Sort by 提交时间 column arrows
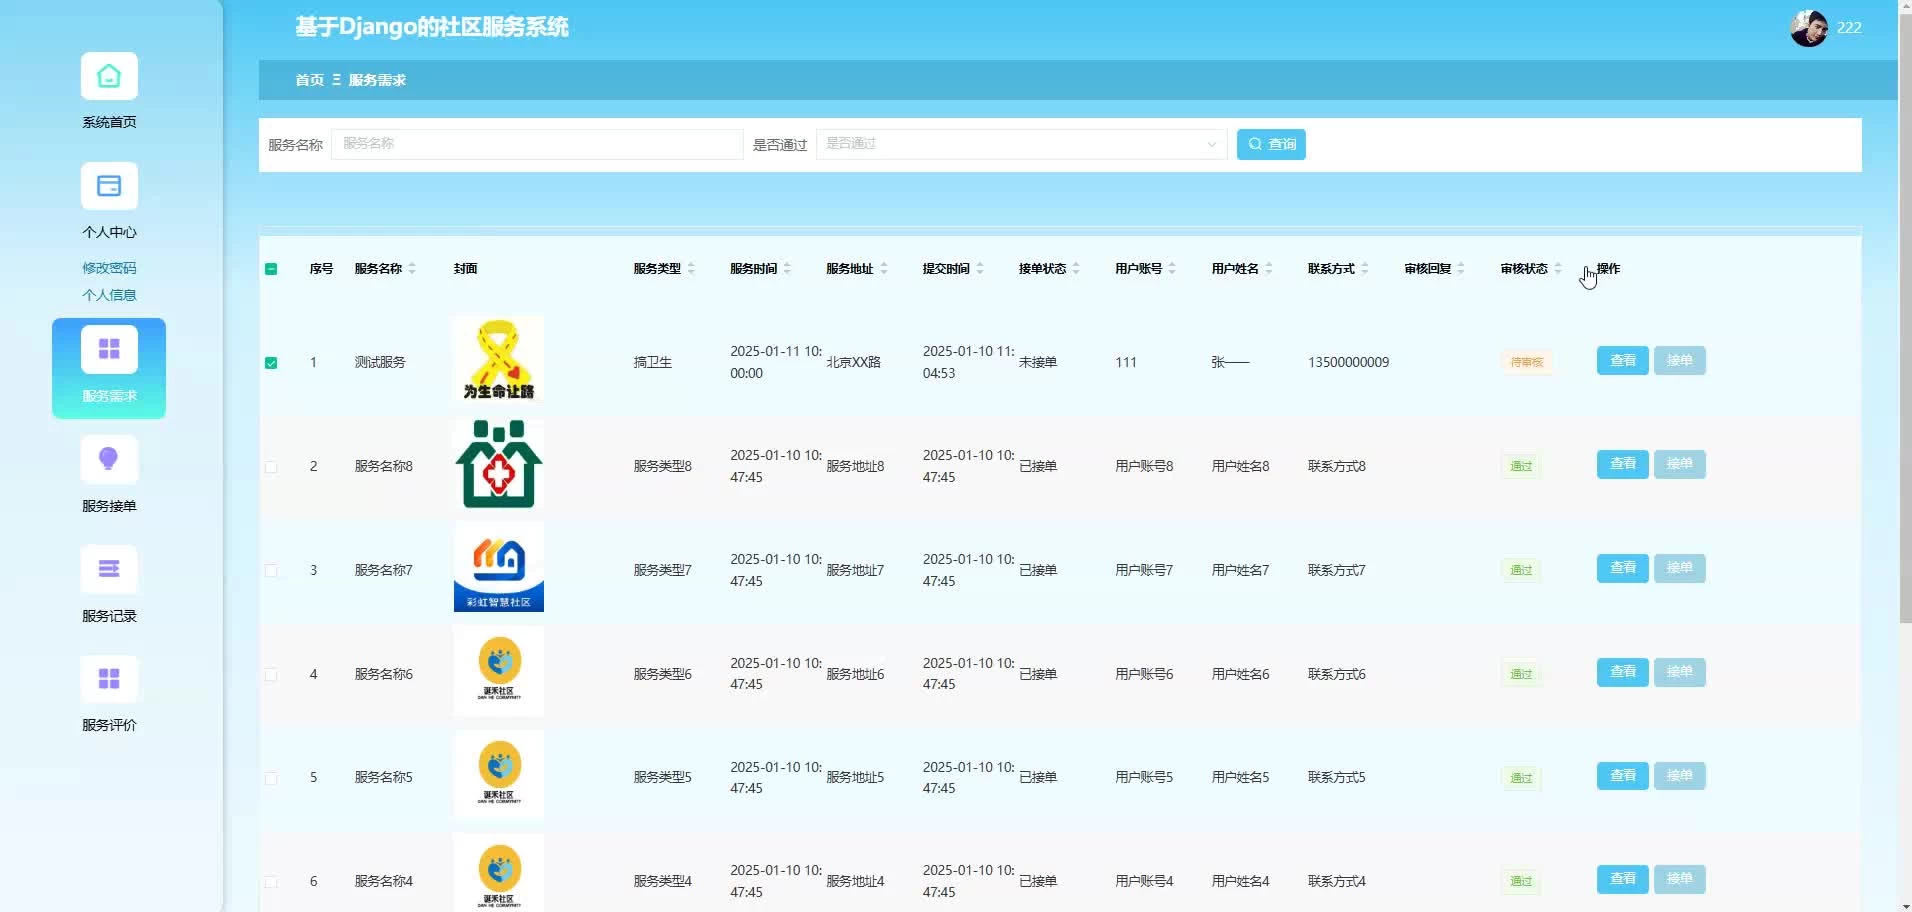Viewport: 1912px width, 912px height. coord(980,269)
